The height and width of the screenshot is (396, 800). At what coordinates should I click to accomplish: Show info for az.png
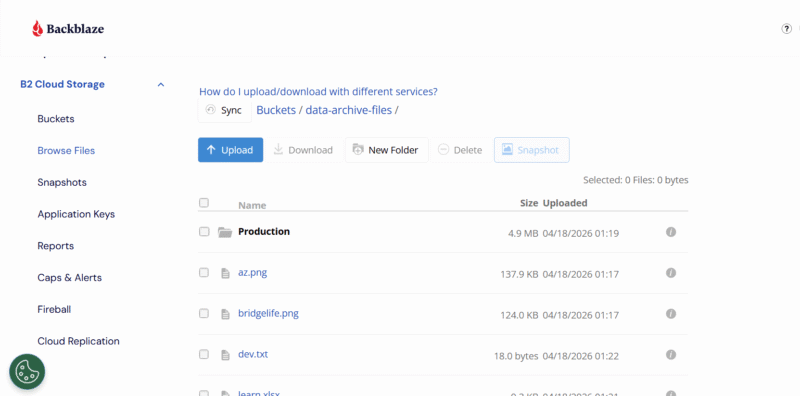pyautogui.click(x=671, y=273)
